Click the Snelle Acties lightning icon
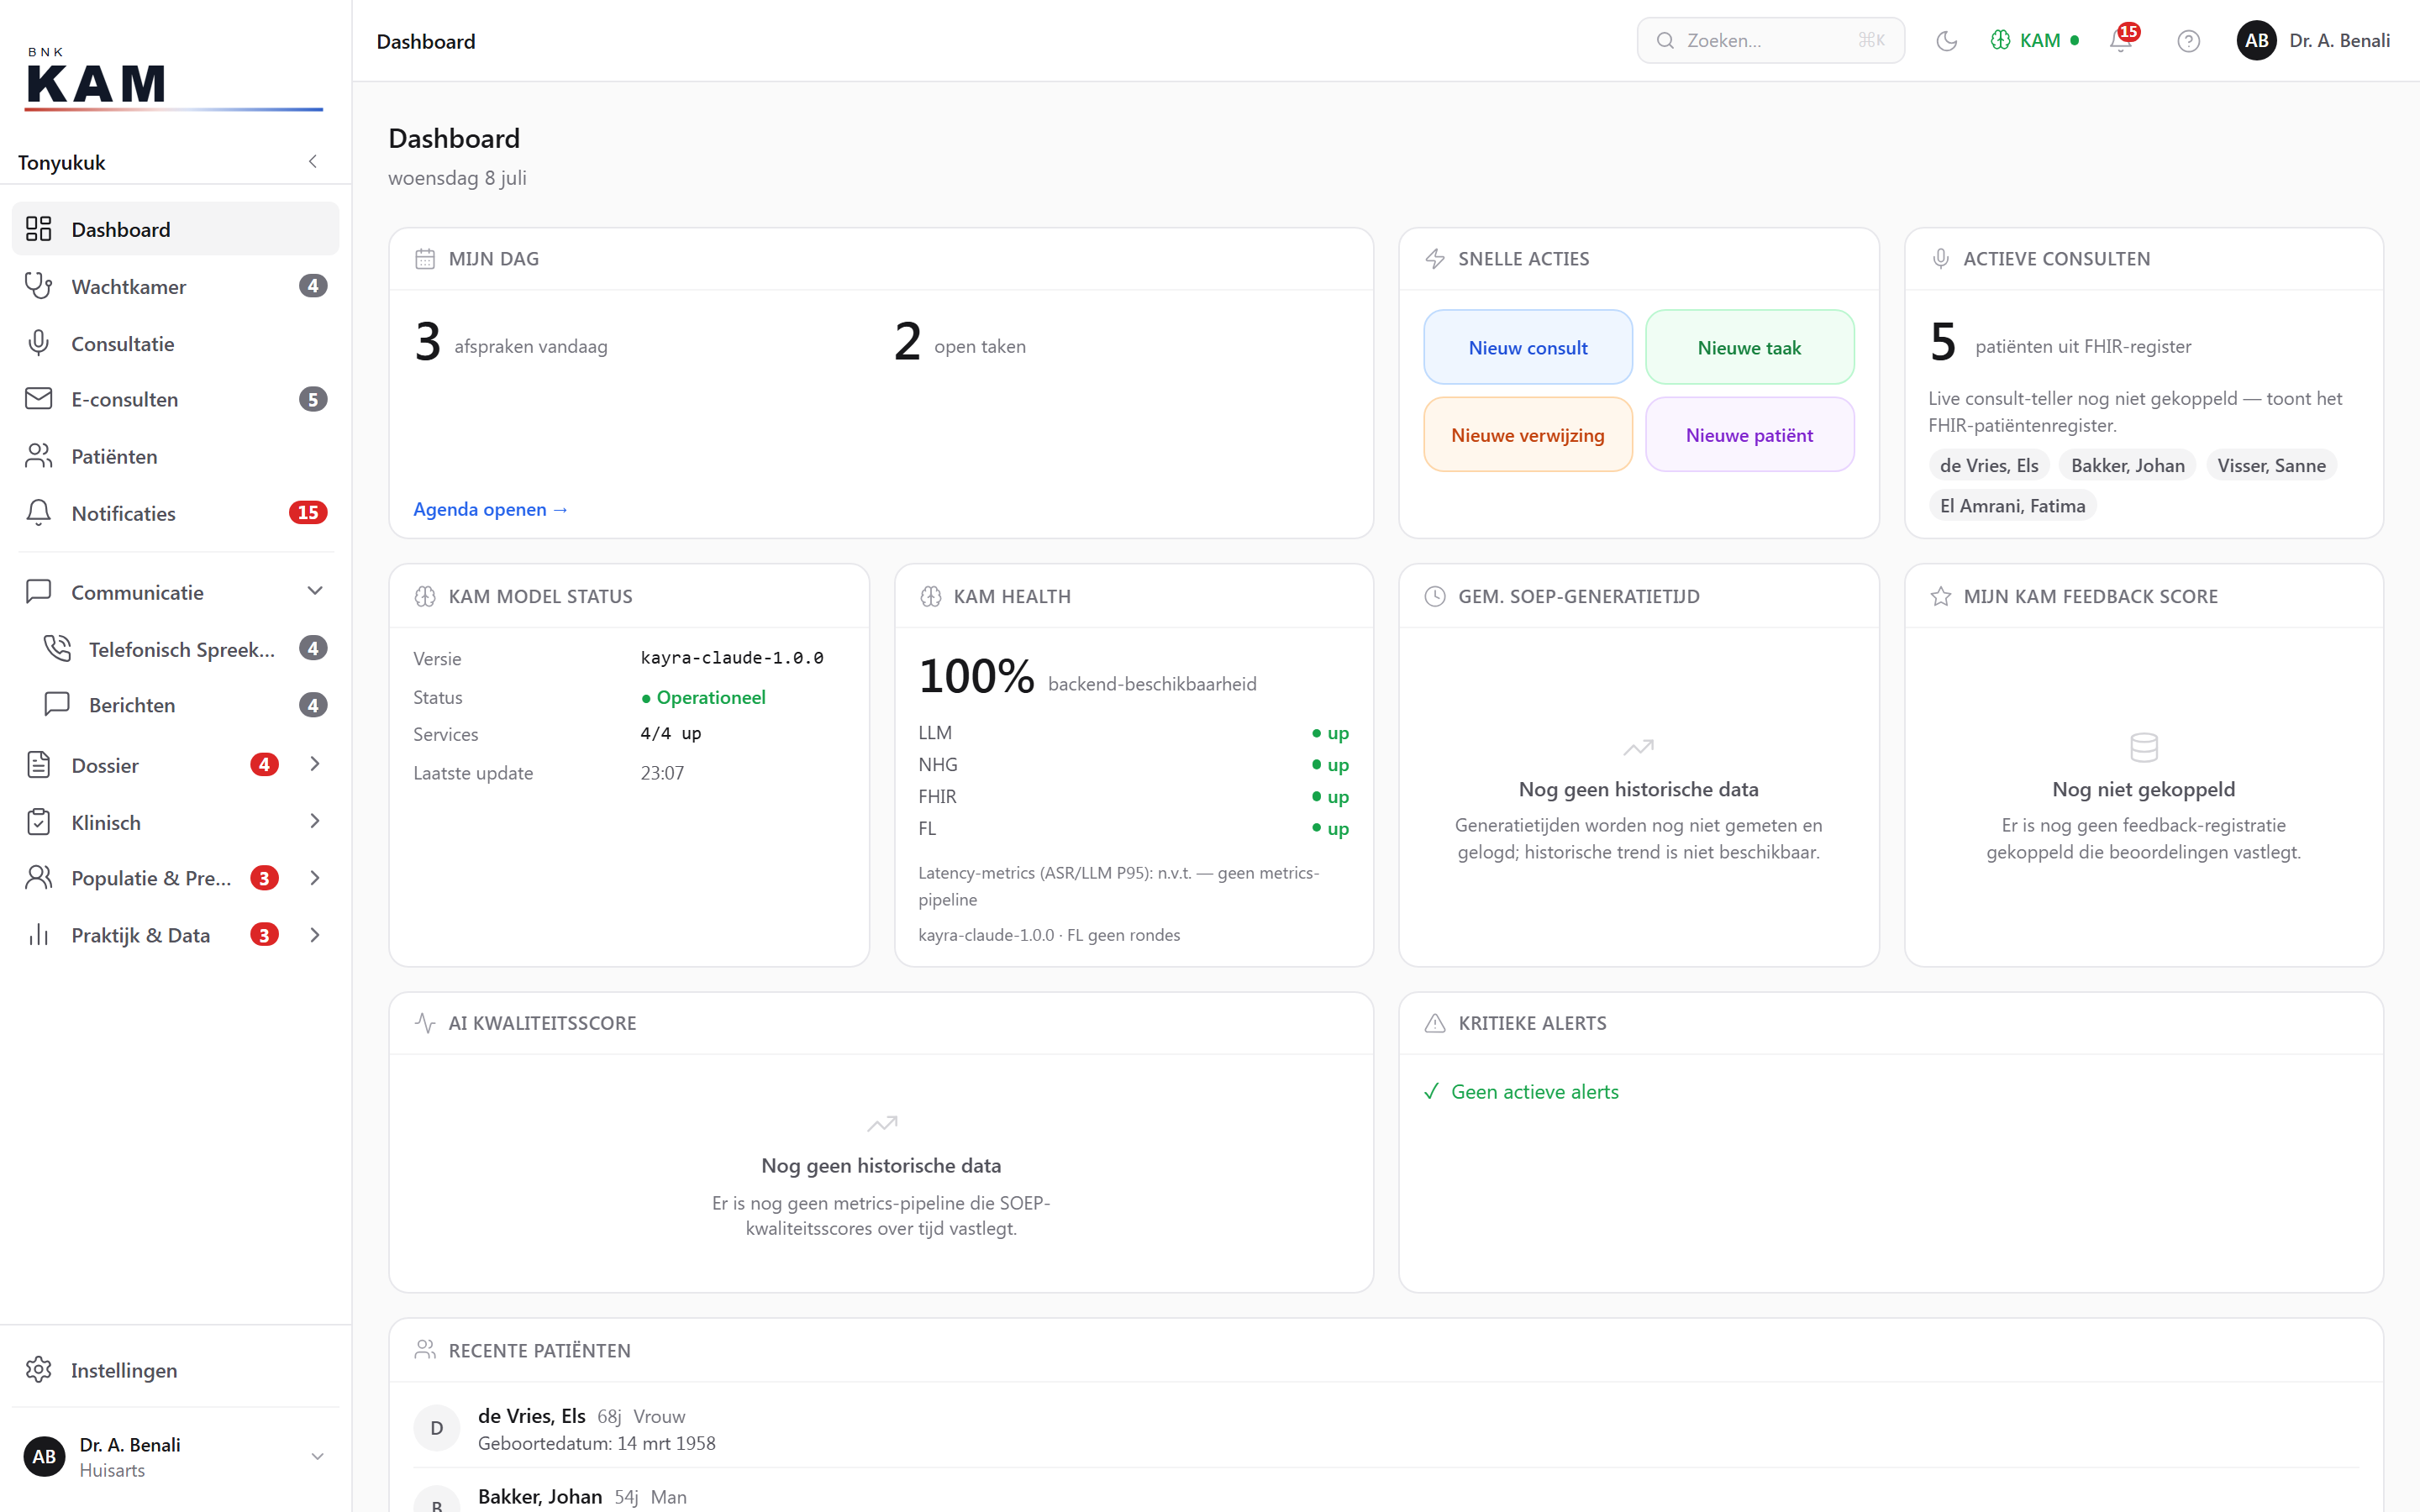The image size is (2420, 1512). [1435, 259]
